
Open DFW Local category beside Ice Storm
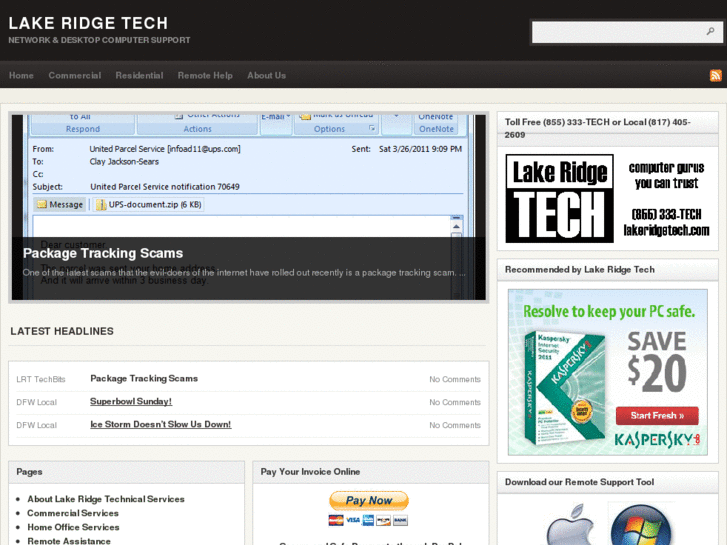(x=36, y=425)
